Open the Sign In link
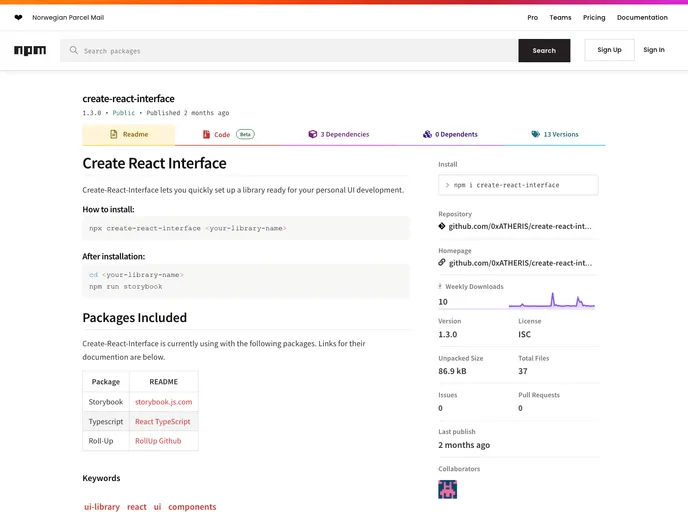Viewport: 688px width, 512px height. (x=654, y=50)
